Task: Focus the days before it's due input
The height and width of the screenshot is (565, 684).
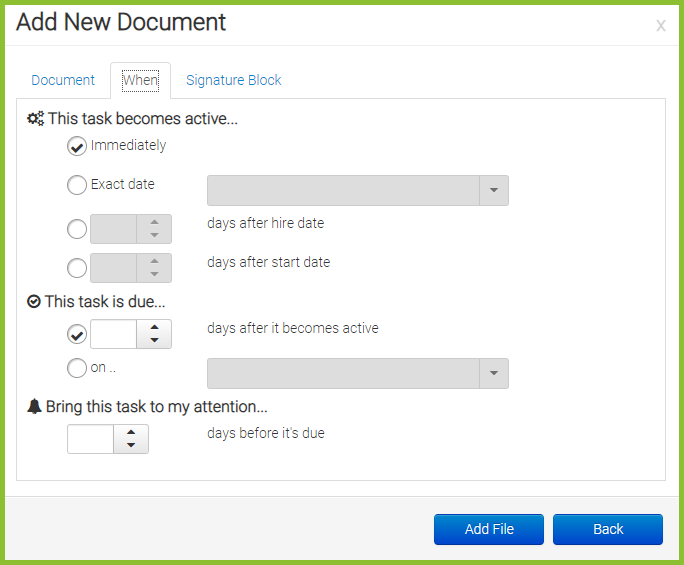Action: 90,439
